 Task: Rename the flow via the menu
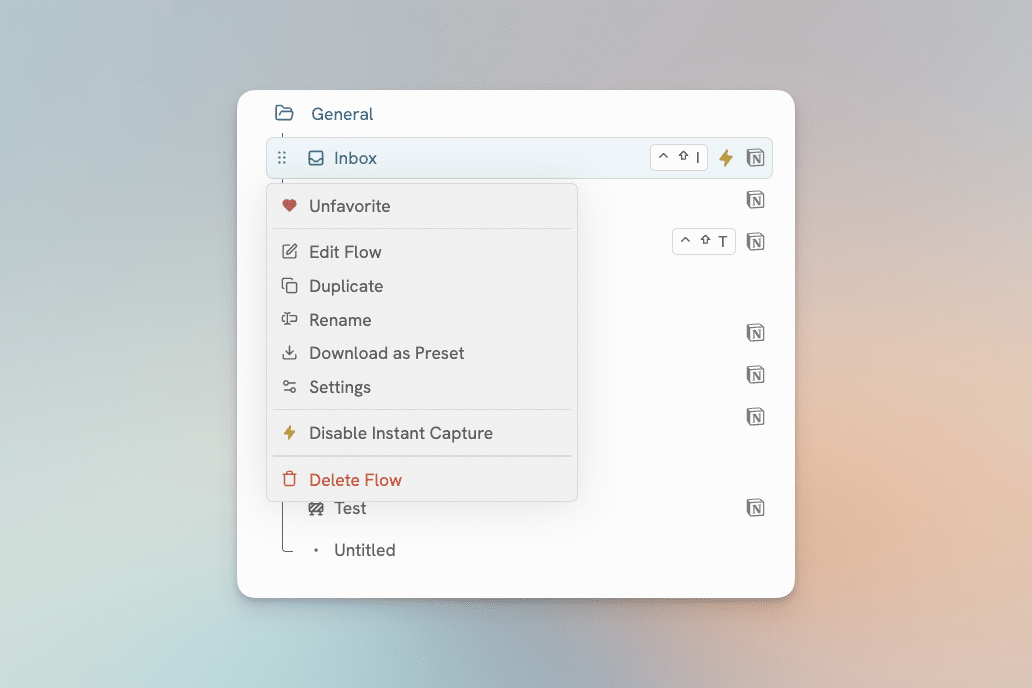point(340,320)
